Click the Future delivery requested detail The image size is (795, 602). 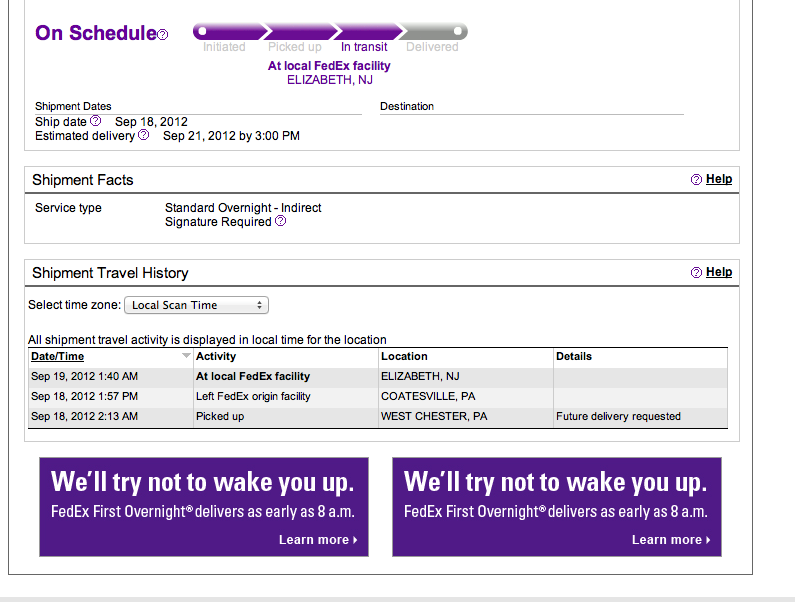618,416
